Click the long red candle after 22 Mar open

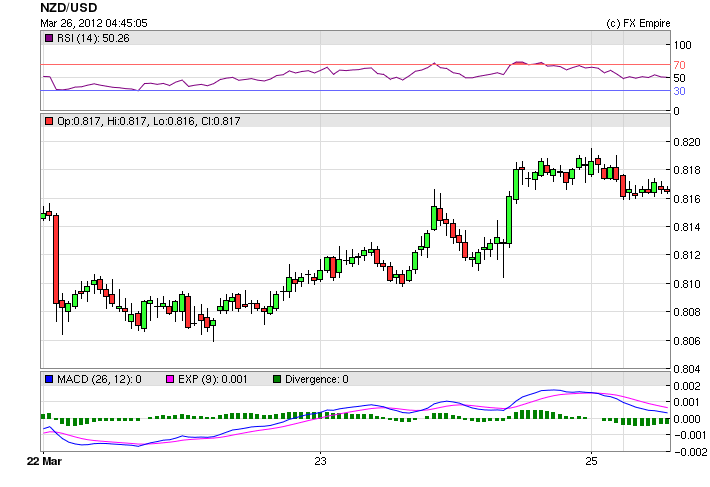pyautogui.click(x=56, y=259)
